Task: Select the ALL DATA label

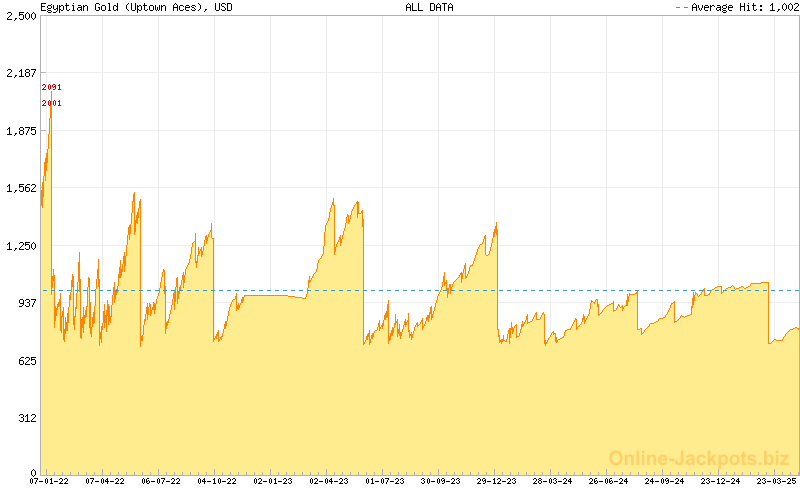Action: point(429,7)
